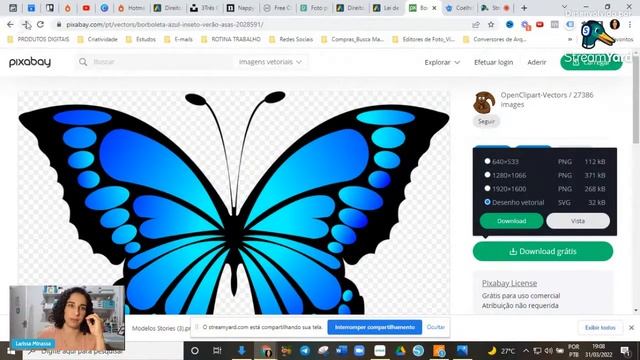
Task: Open the Estudos bookmark folder
Action: pyautogui.click(x=141, y=39)
